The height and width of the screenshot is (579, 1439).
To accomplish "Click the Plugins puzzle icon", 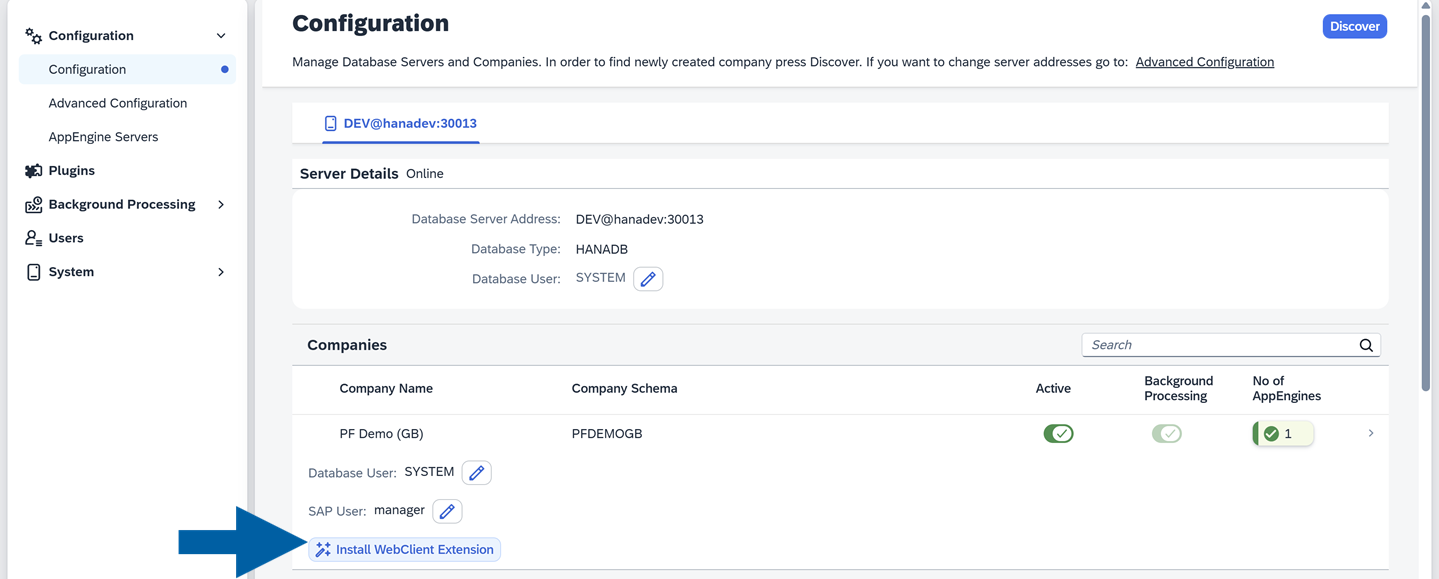I will coord(33,171).
